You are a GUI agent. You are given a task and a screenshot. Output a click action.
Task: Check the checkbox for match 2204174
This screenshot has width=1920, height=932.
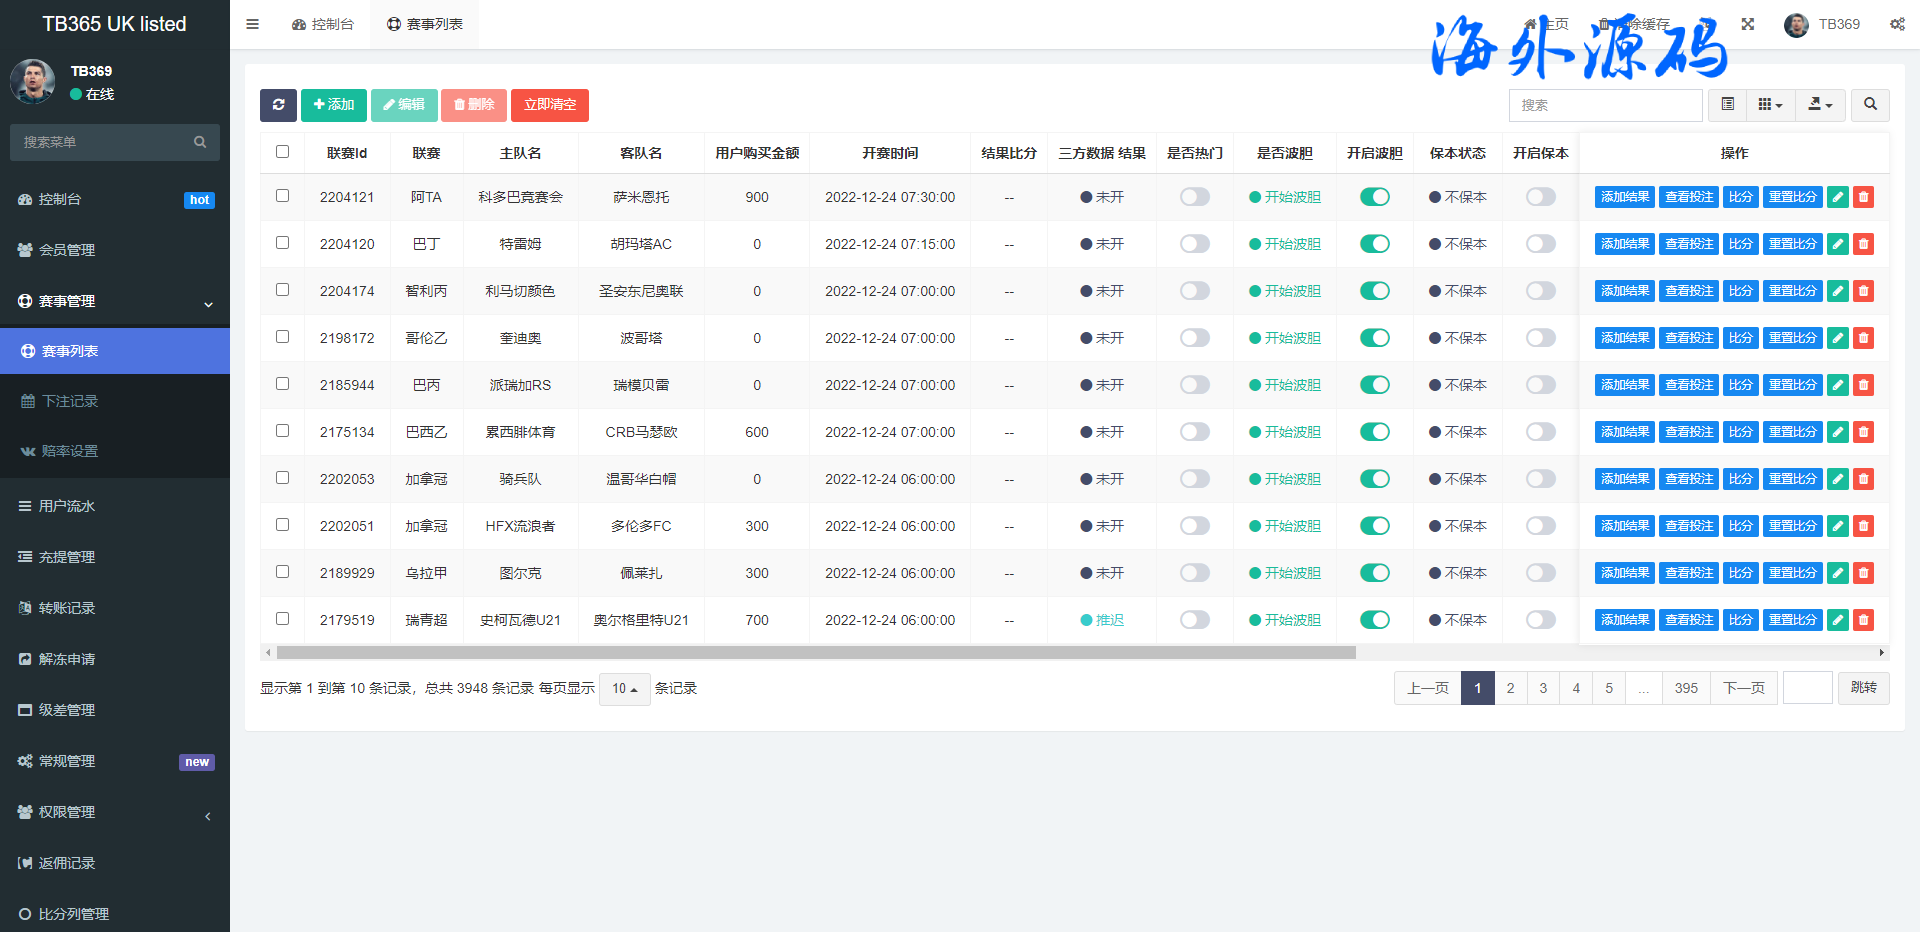(283, 290)
